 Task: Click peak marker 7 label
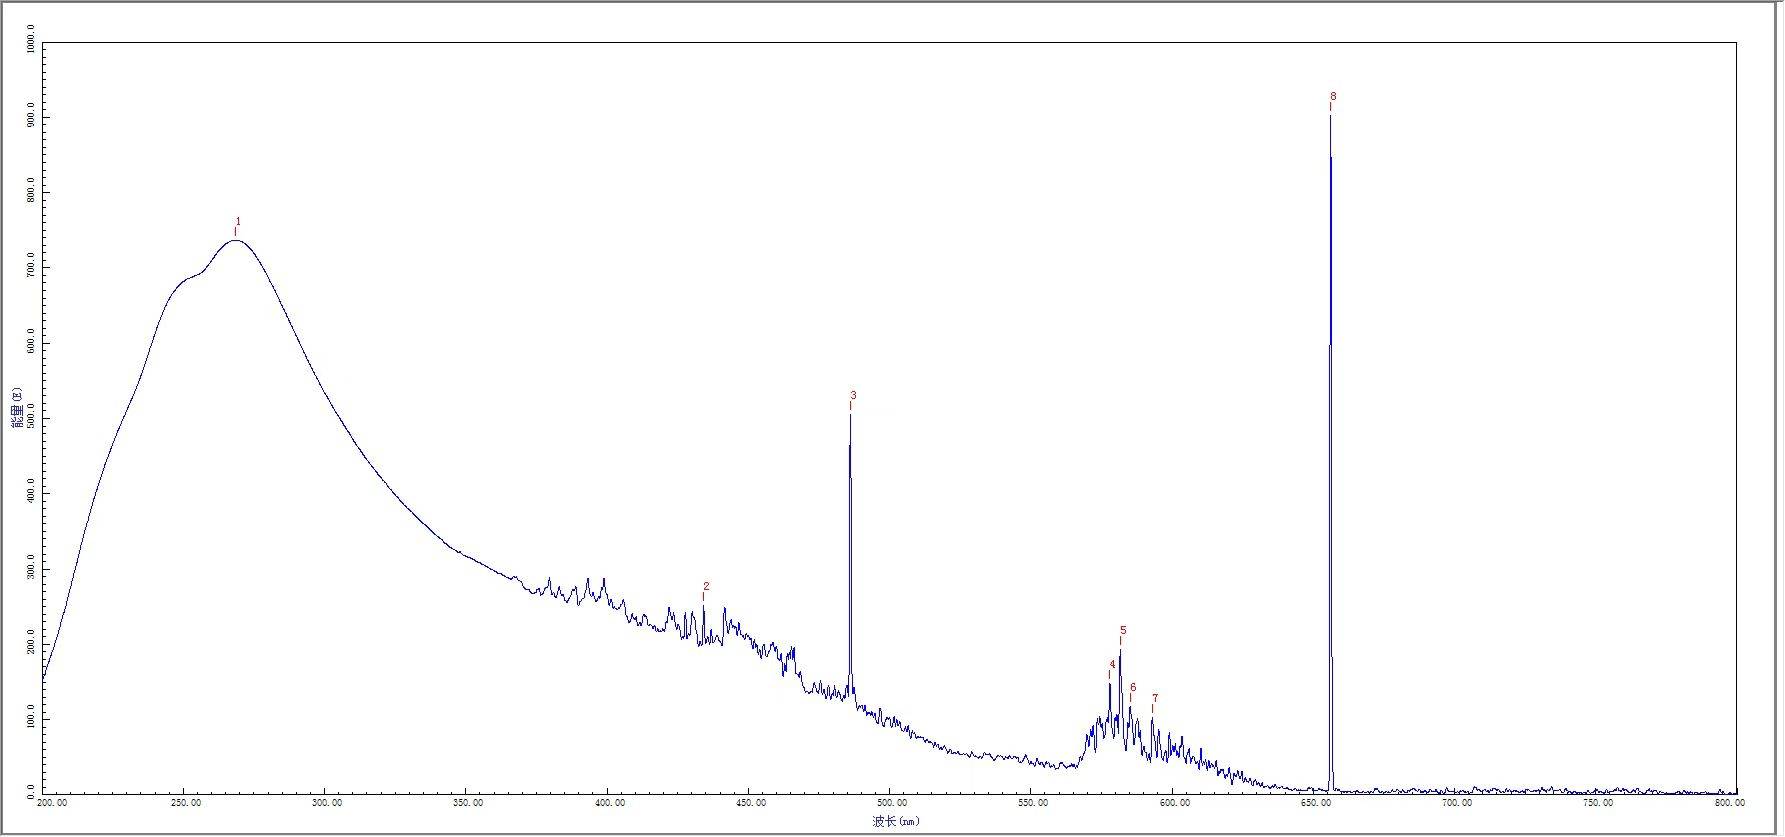pos(1155,699)
